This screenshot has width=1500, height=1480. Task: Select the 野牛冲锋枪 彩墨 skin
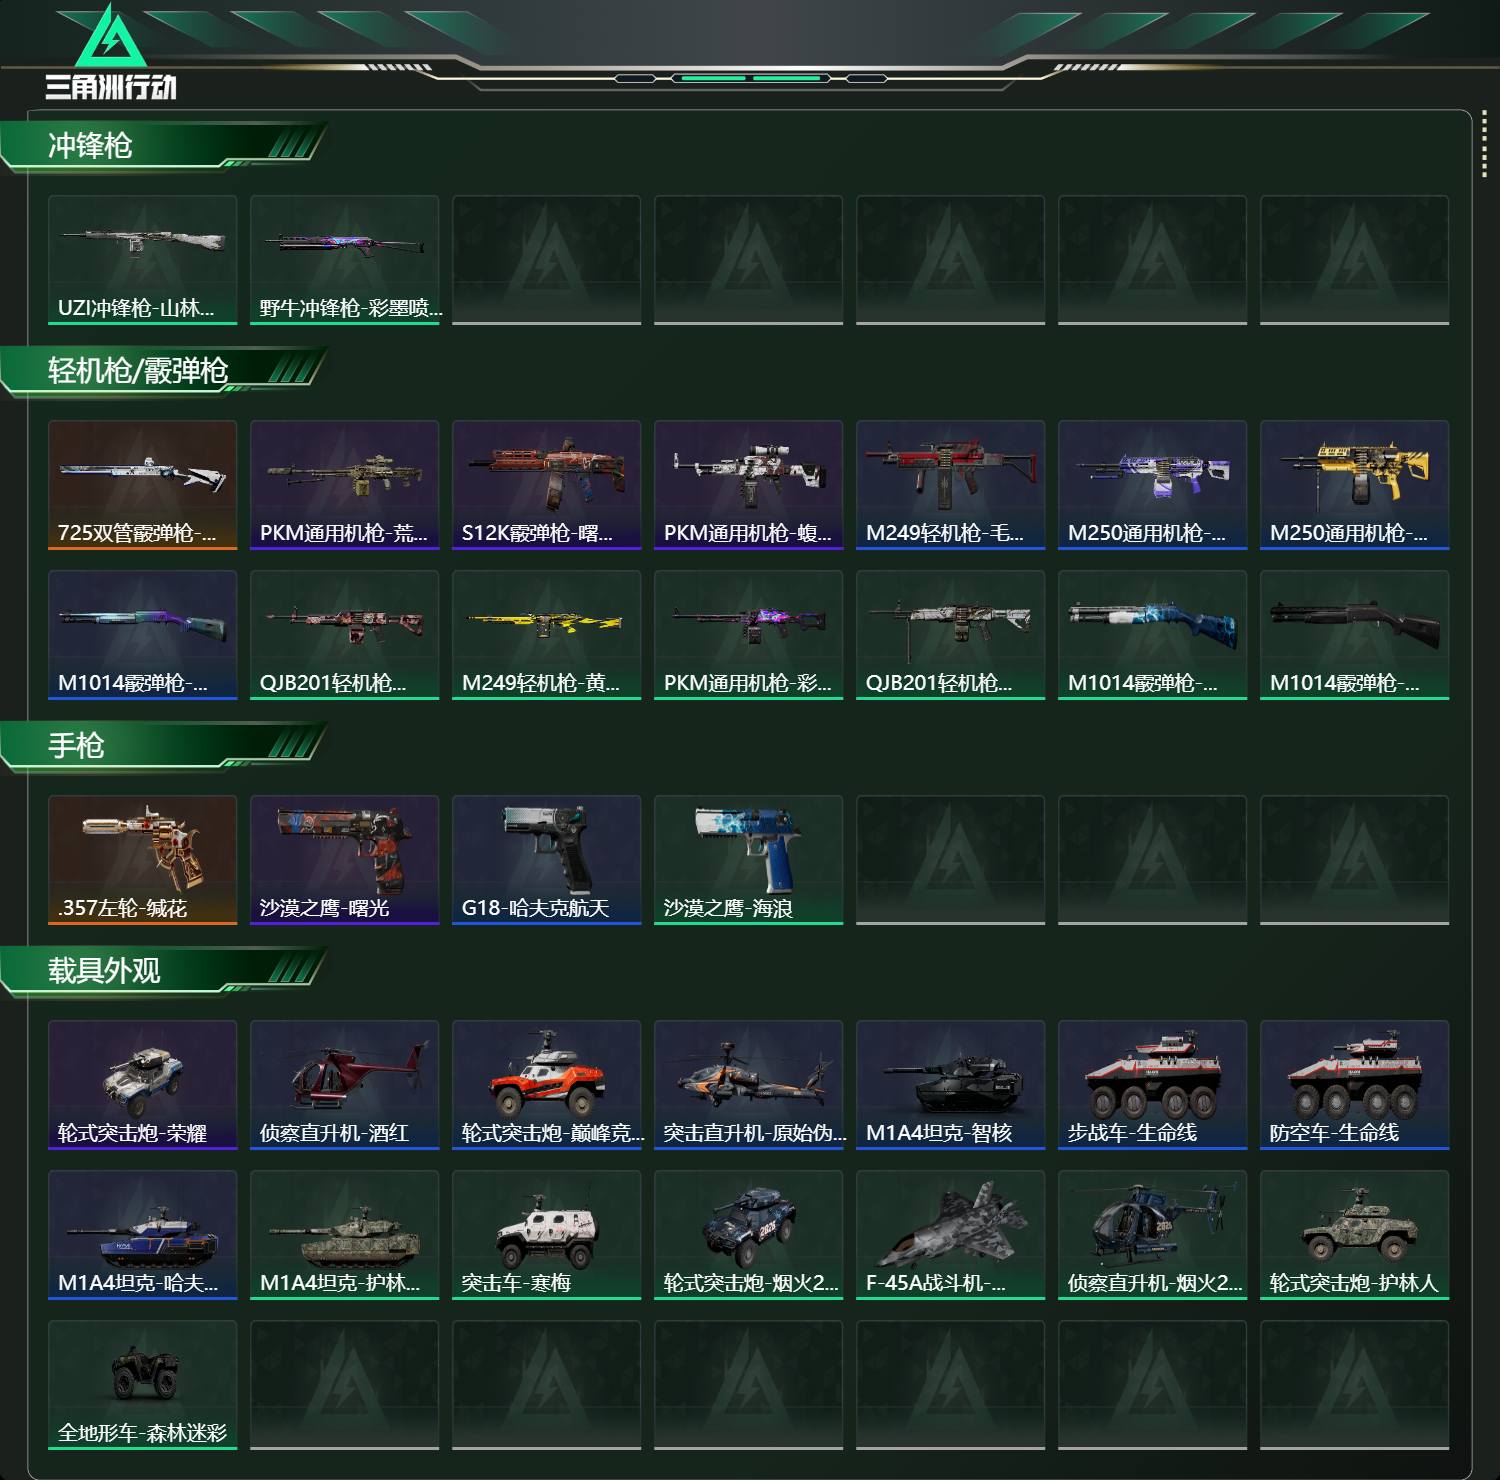click(344, 260)
